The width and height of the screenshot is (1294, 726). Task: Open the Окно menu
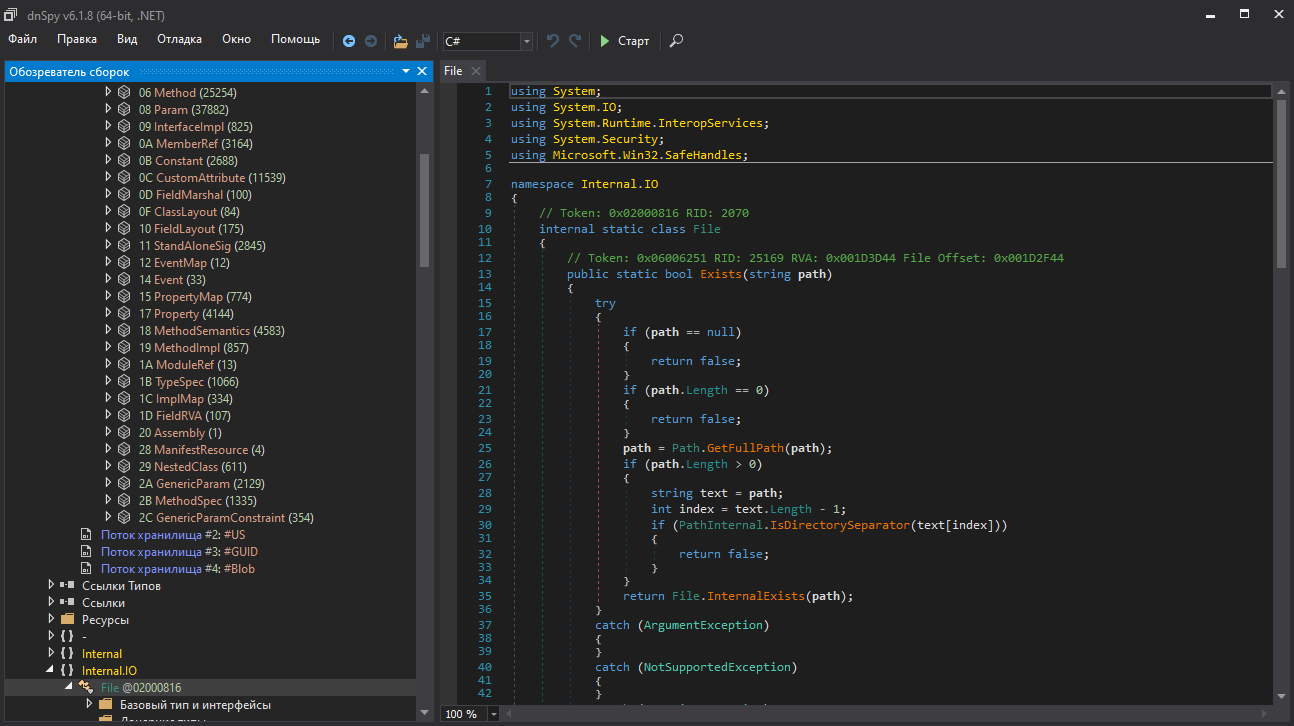coord(237,39)
